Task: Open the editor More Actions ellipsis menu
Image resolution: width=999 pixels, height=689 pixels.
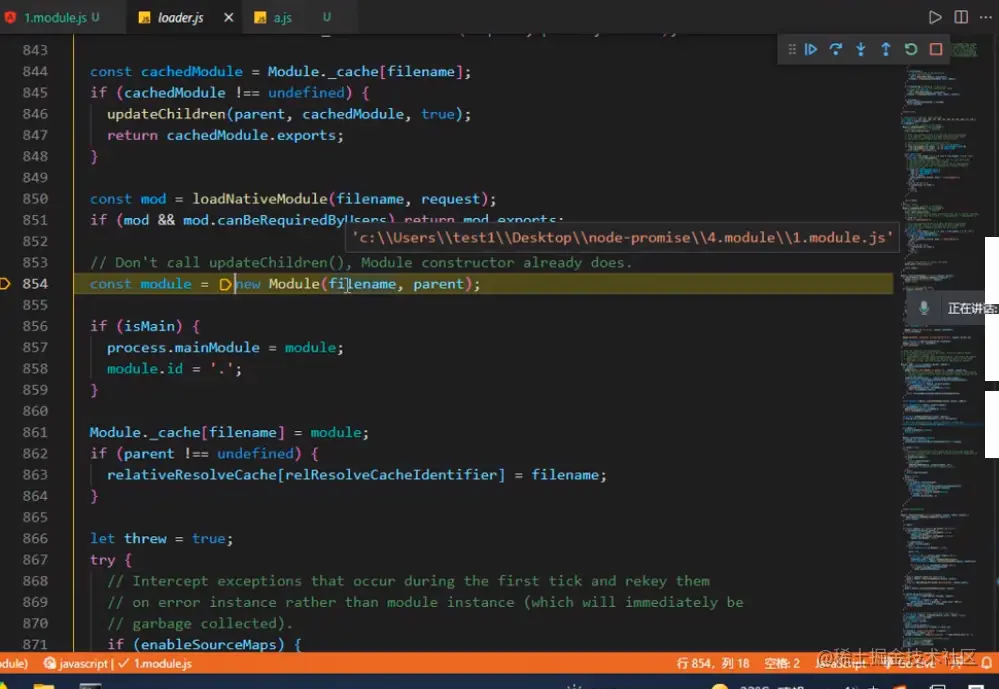Action: (x=986, y=17)
